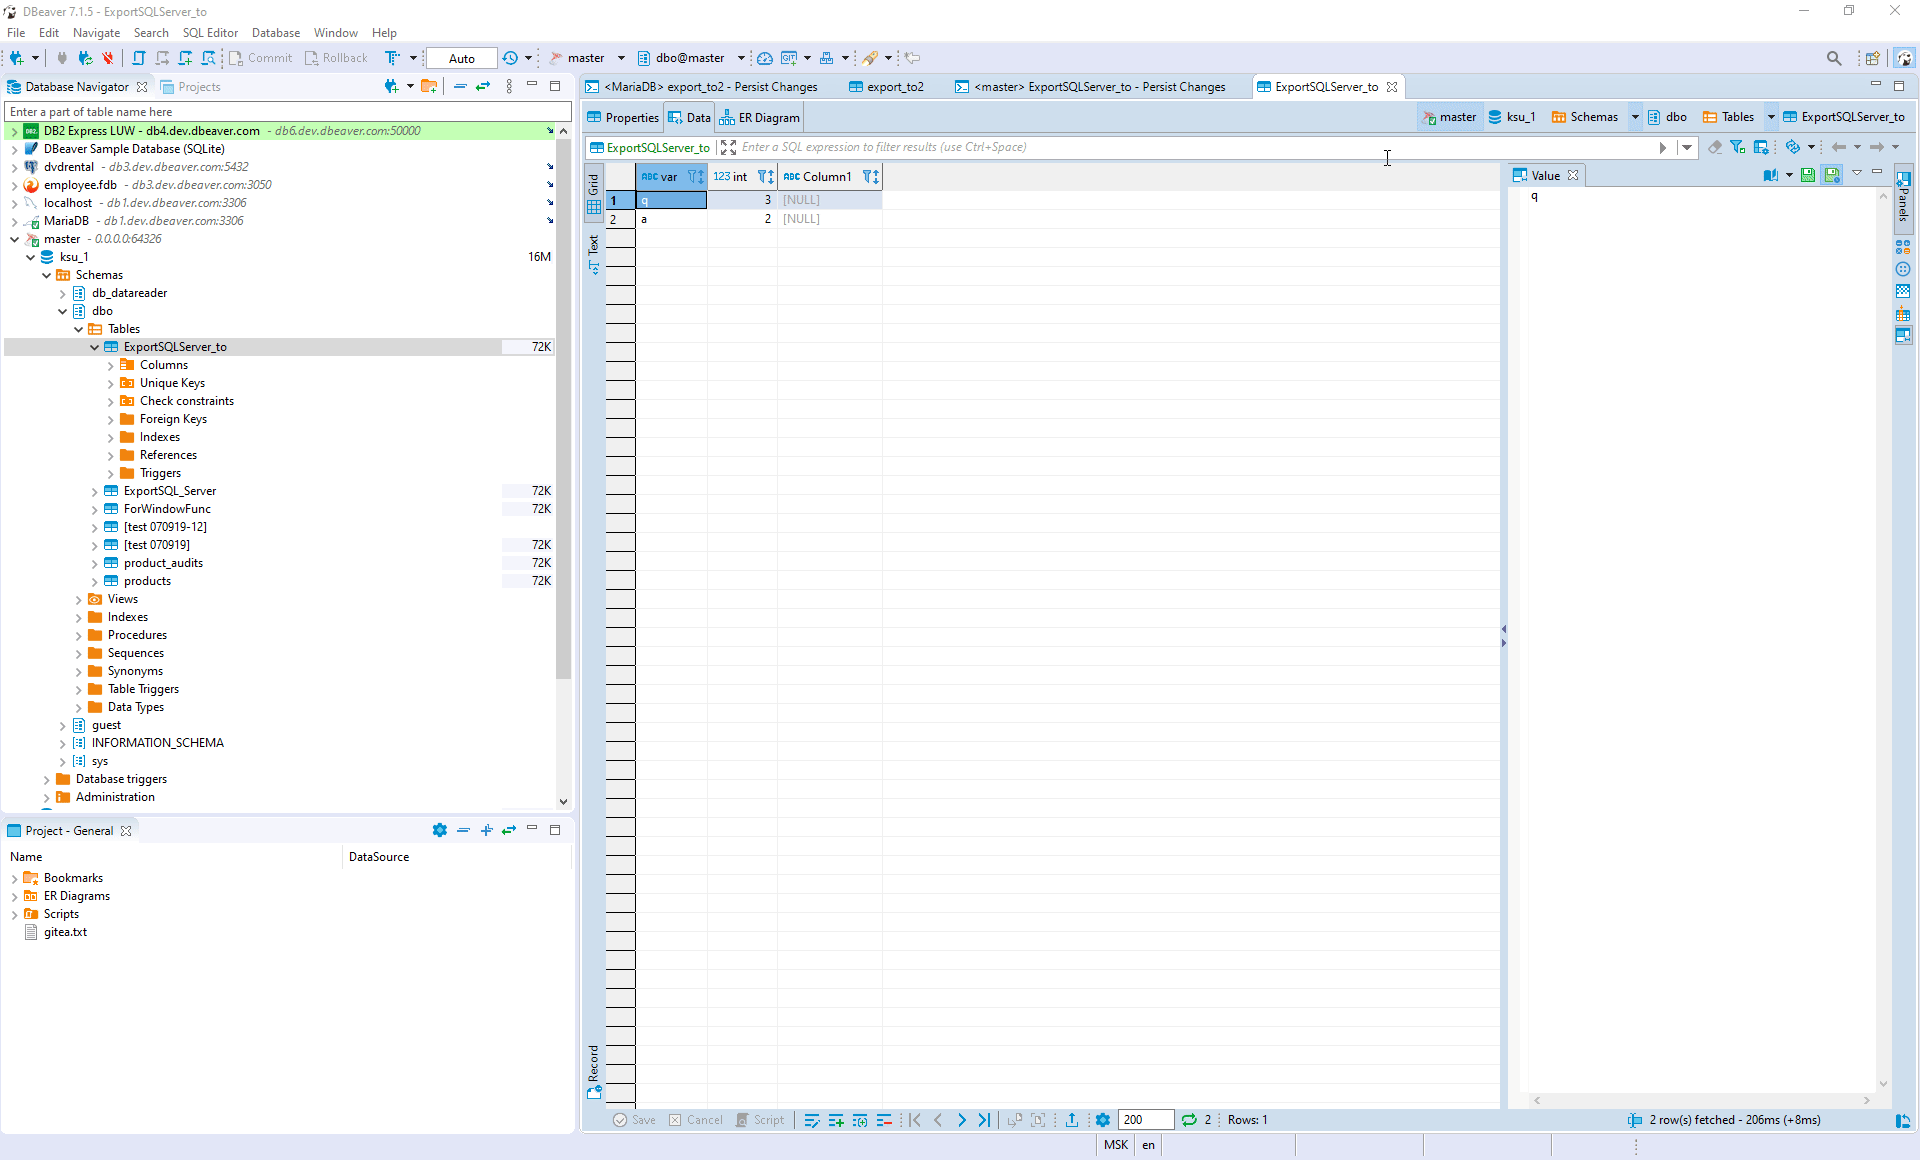Toggle the Projects panel view
The width and height of the screenshot is (1920, 1160).
click(197, 86)
